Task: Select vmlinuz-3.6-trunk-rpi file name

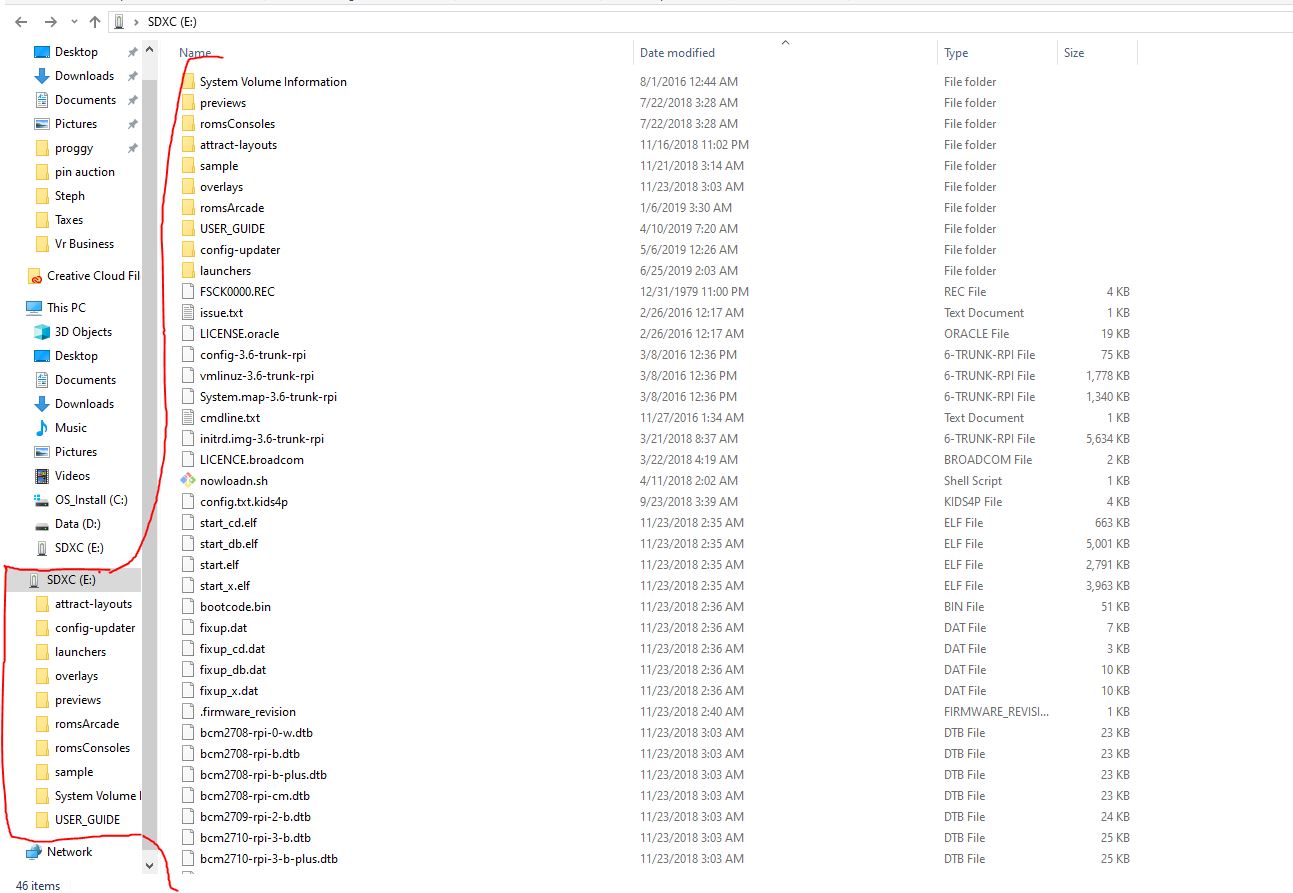Action: (x=257, y=376)
